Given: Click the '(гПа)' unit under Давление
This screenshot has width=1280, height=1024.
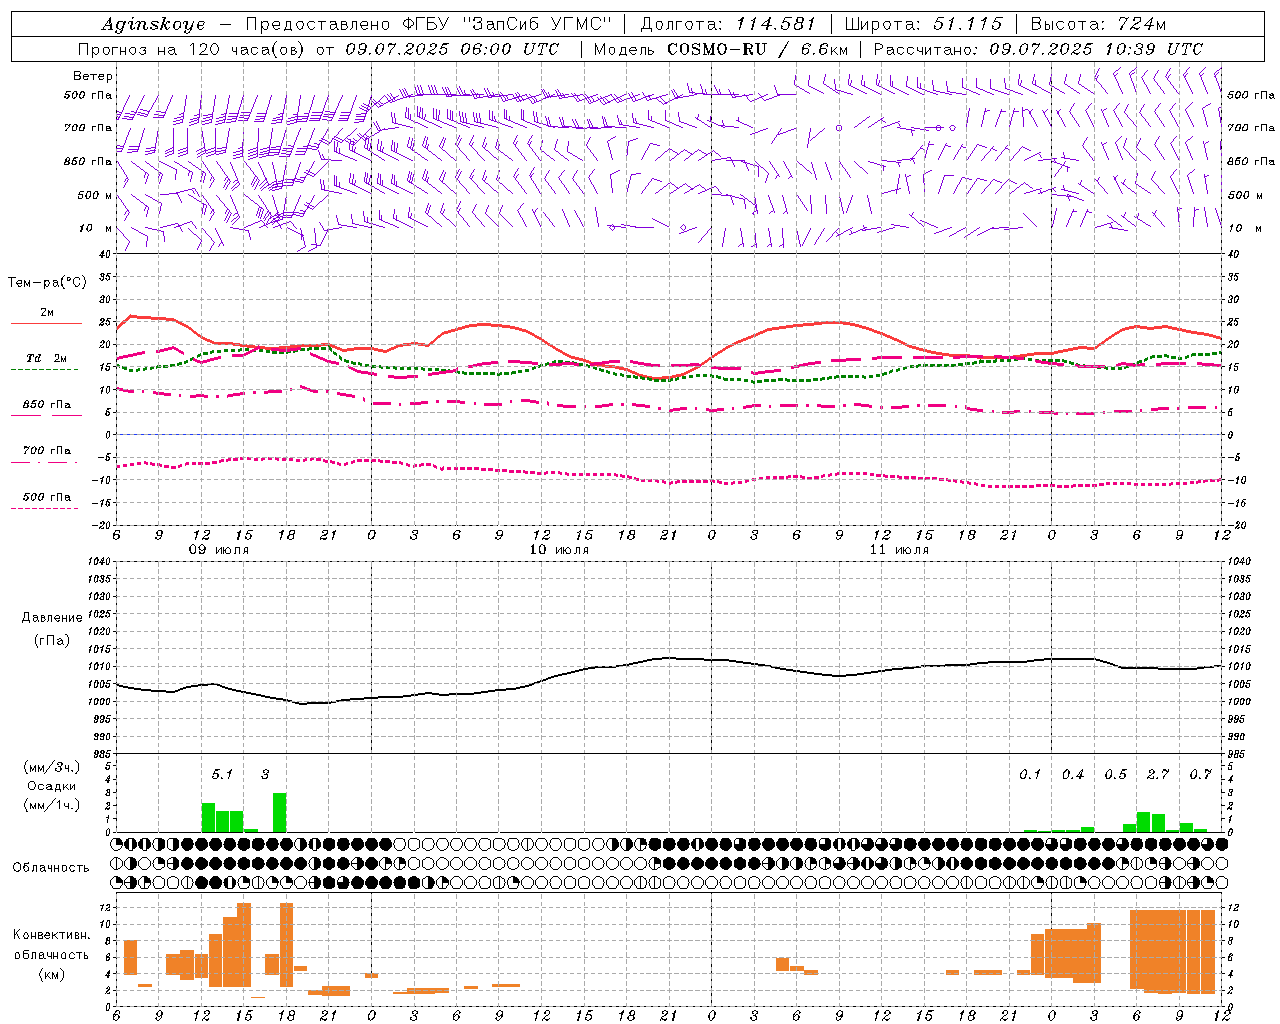Looking at the screenshot, I should tap(52, 641).
